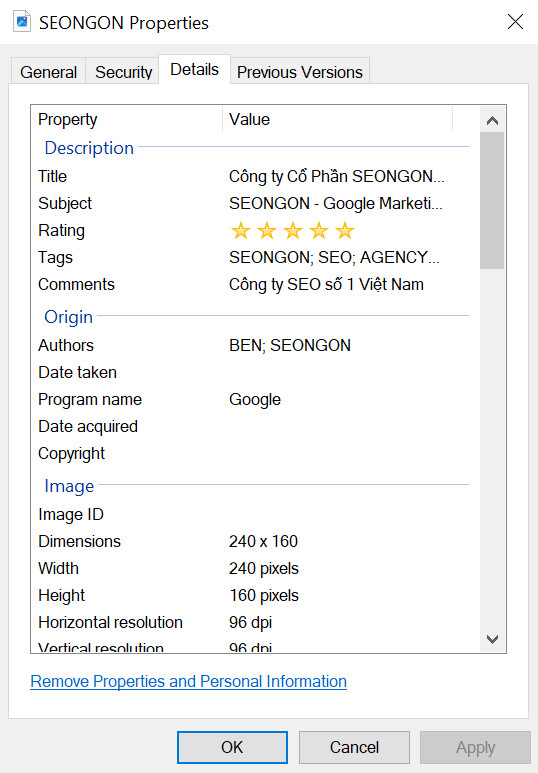Click the Cancel button

[x=354, y=747]
